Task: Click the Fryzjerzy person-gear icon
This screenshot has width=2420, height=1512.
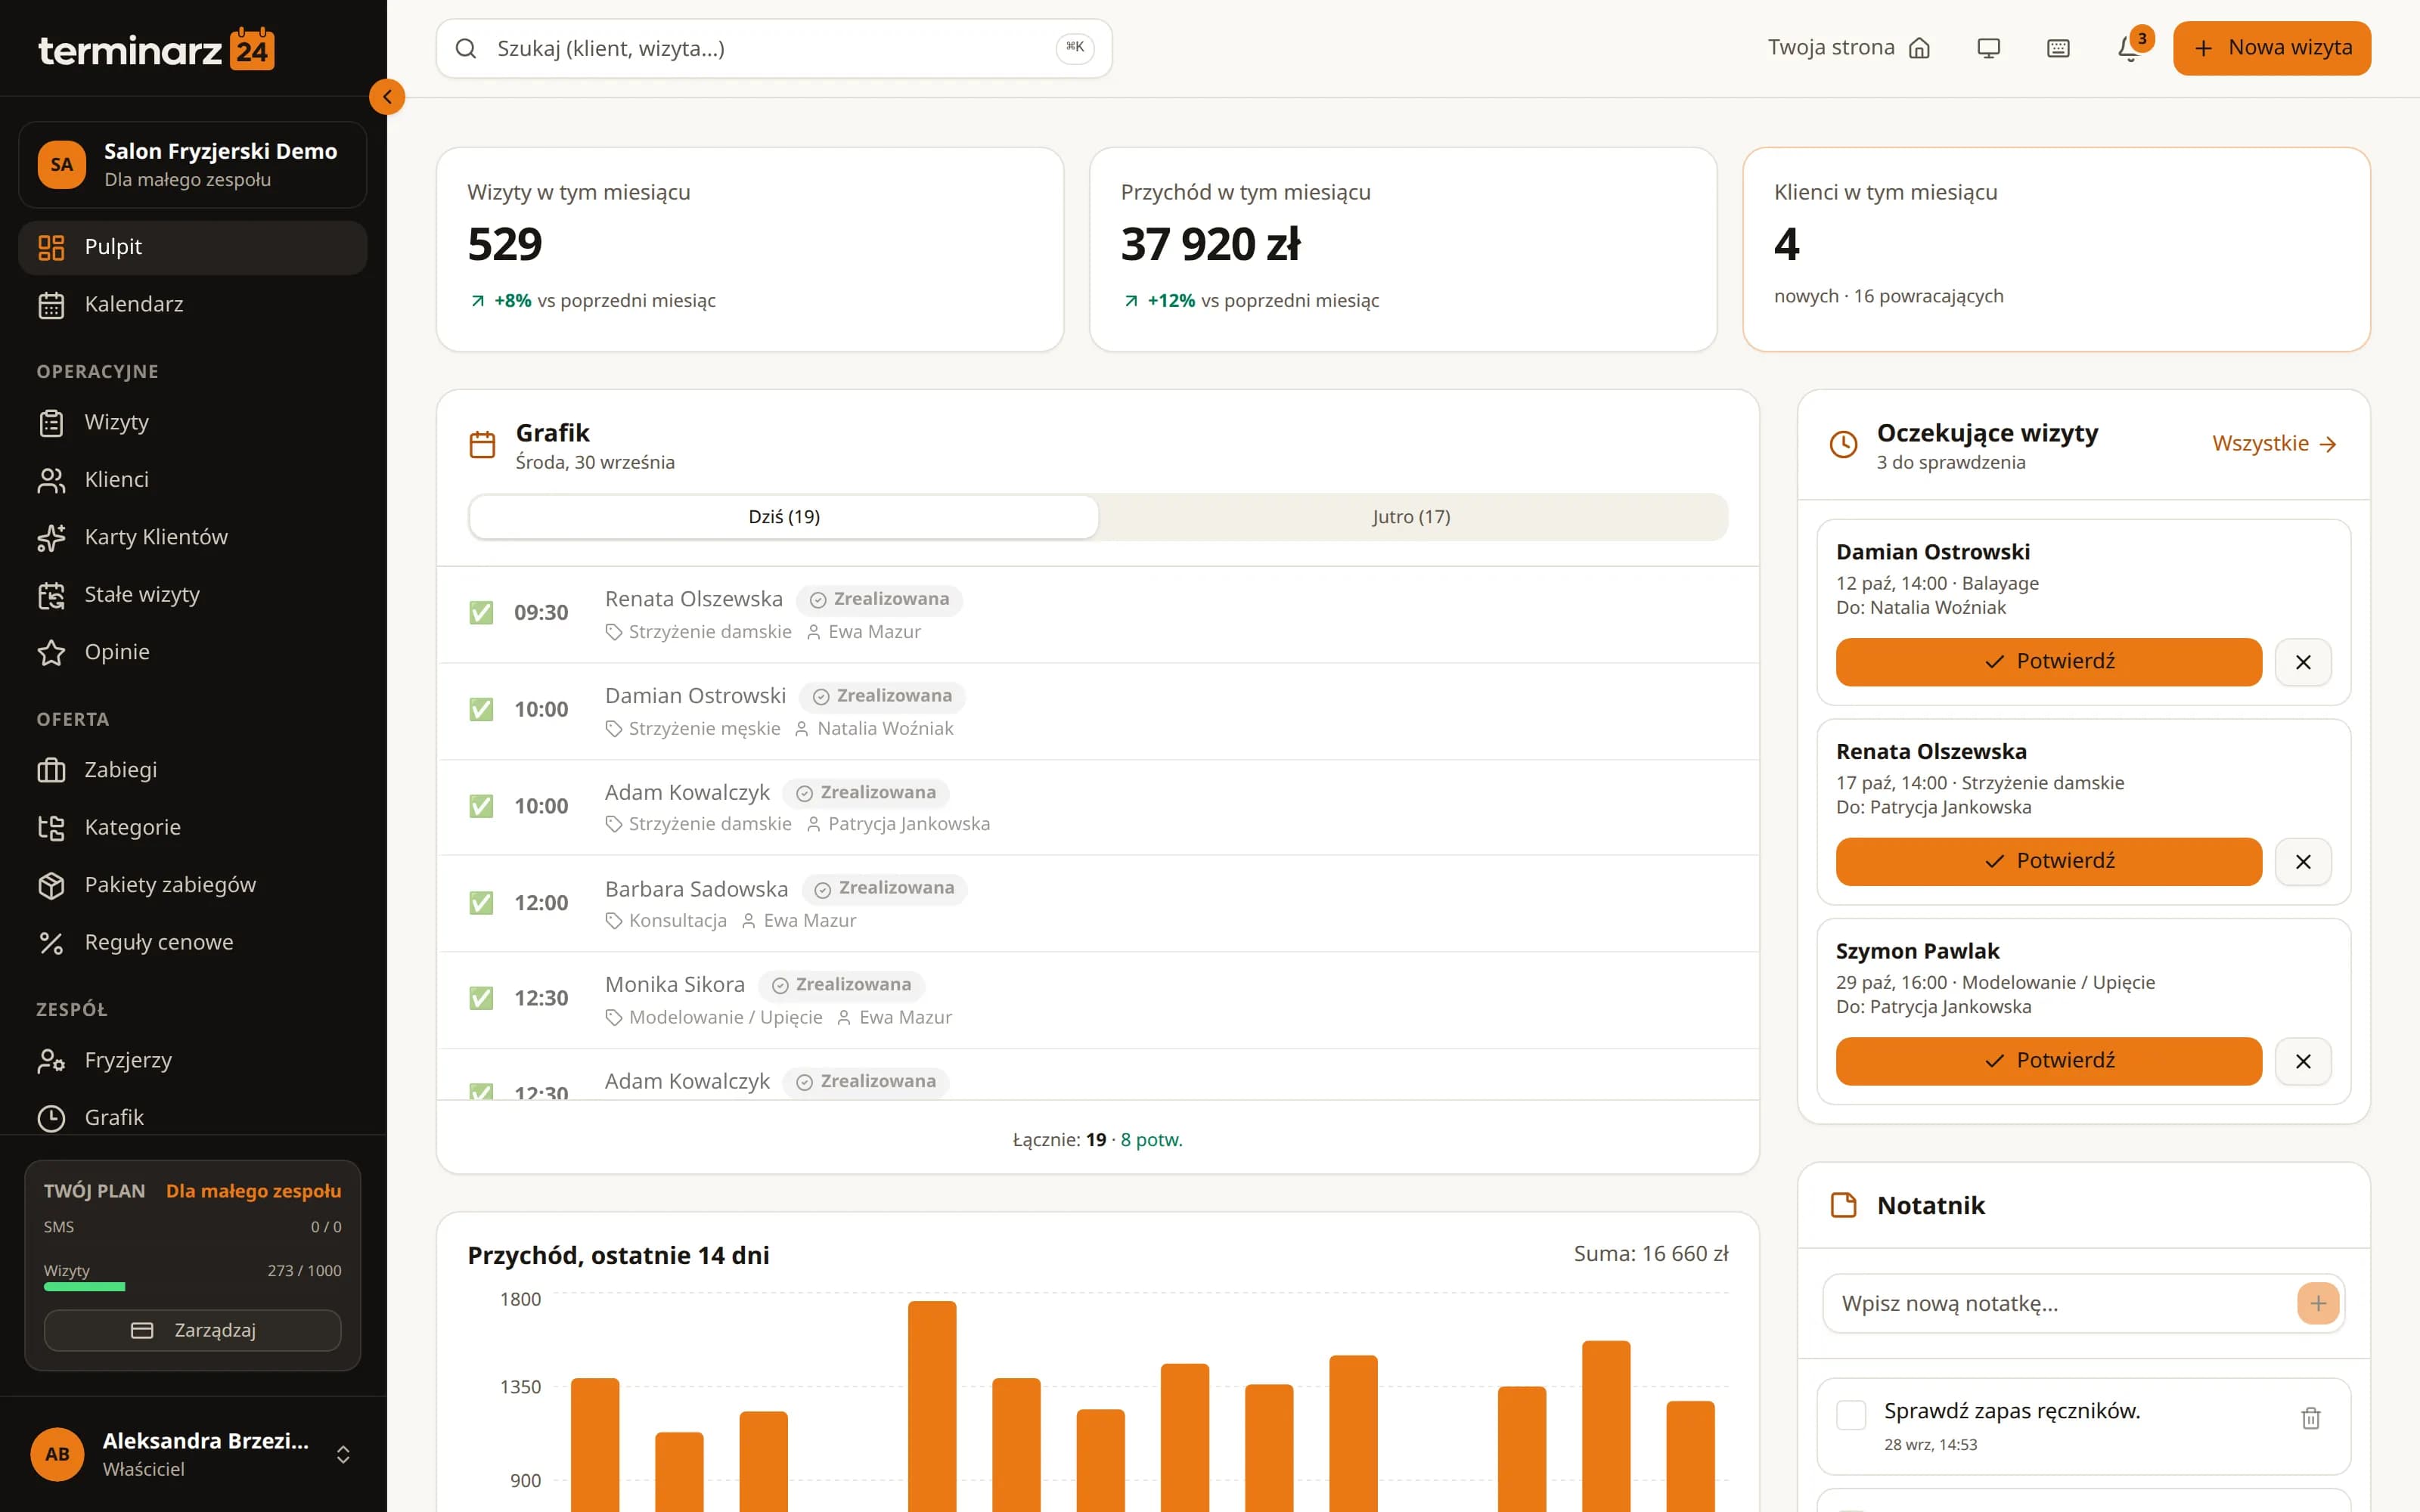Action: click(51, 1060)
